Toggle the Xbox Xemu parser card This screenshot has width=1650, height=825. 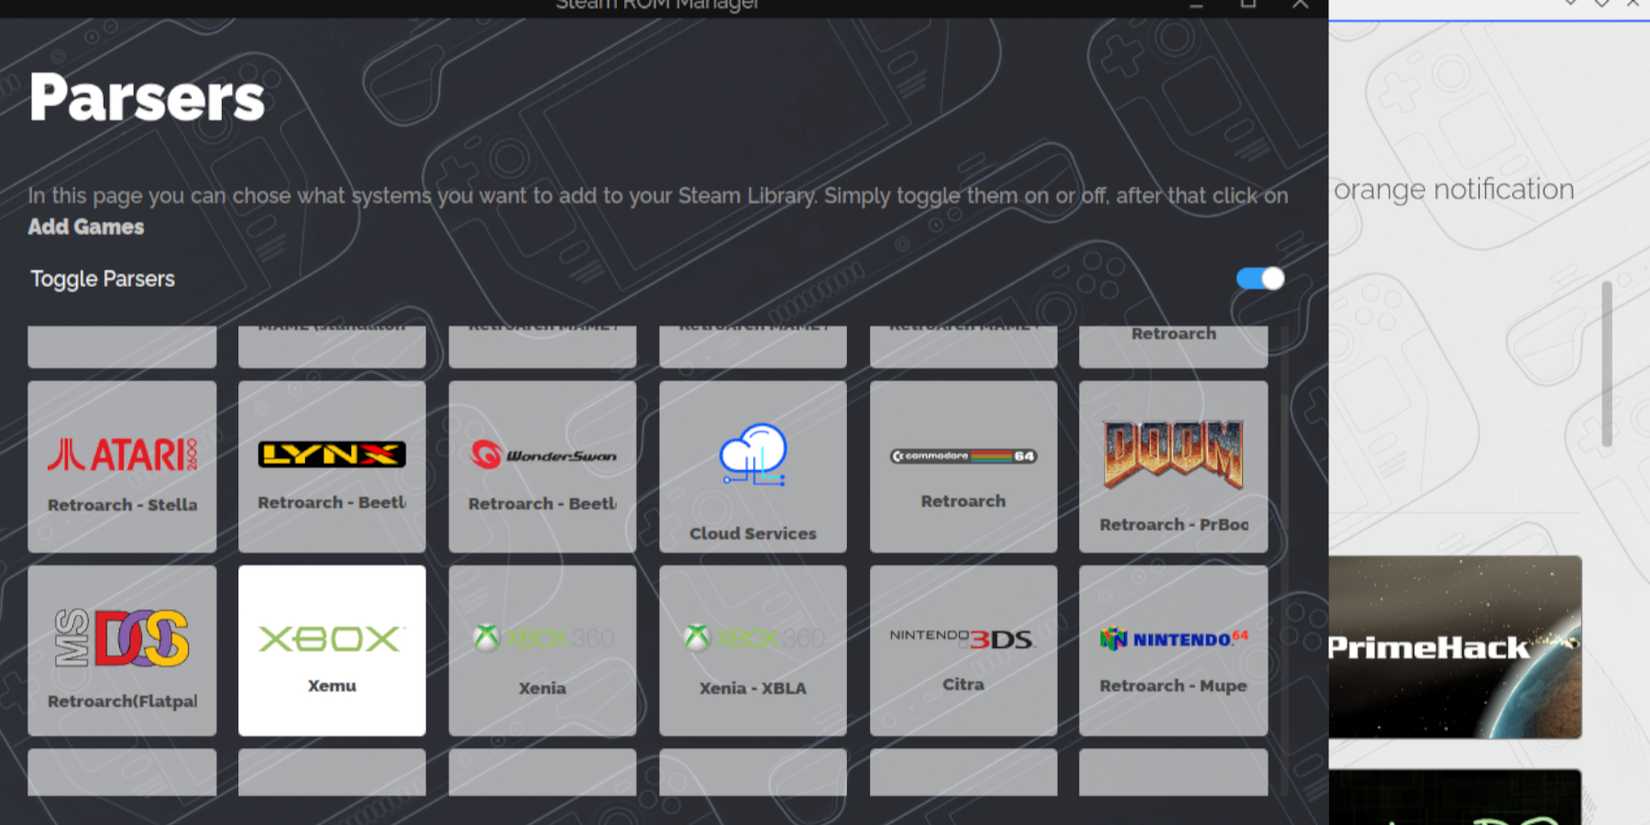click(332, 651)
